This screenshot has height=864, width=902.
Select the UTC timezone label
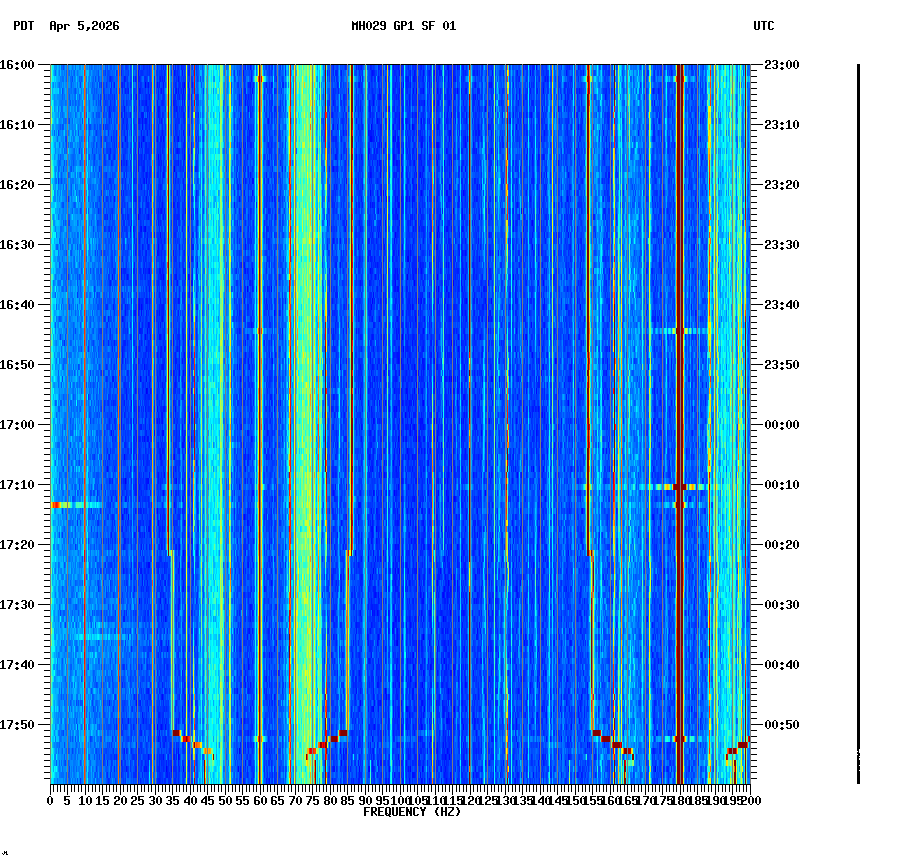point(765,27)
